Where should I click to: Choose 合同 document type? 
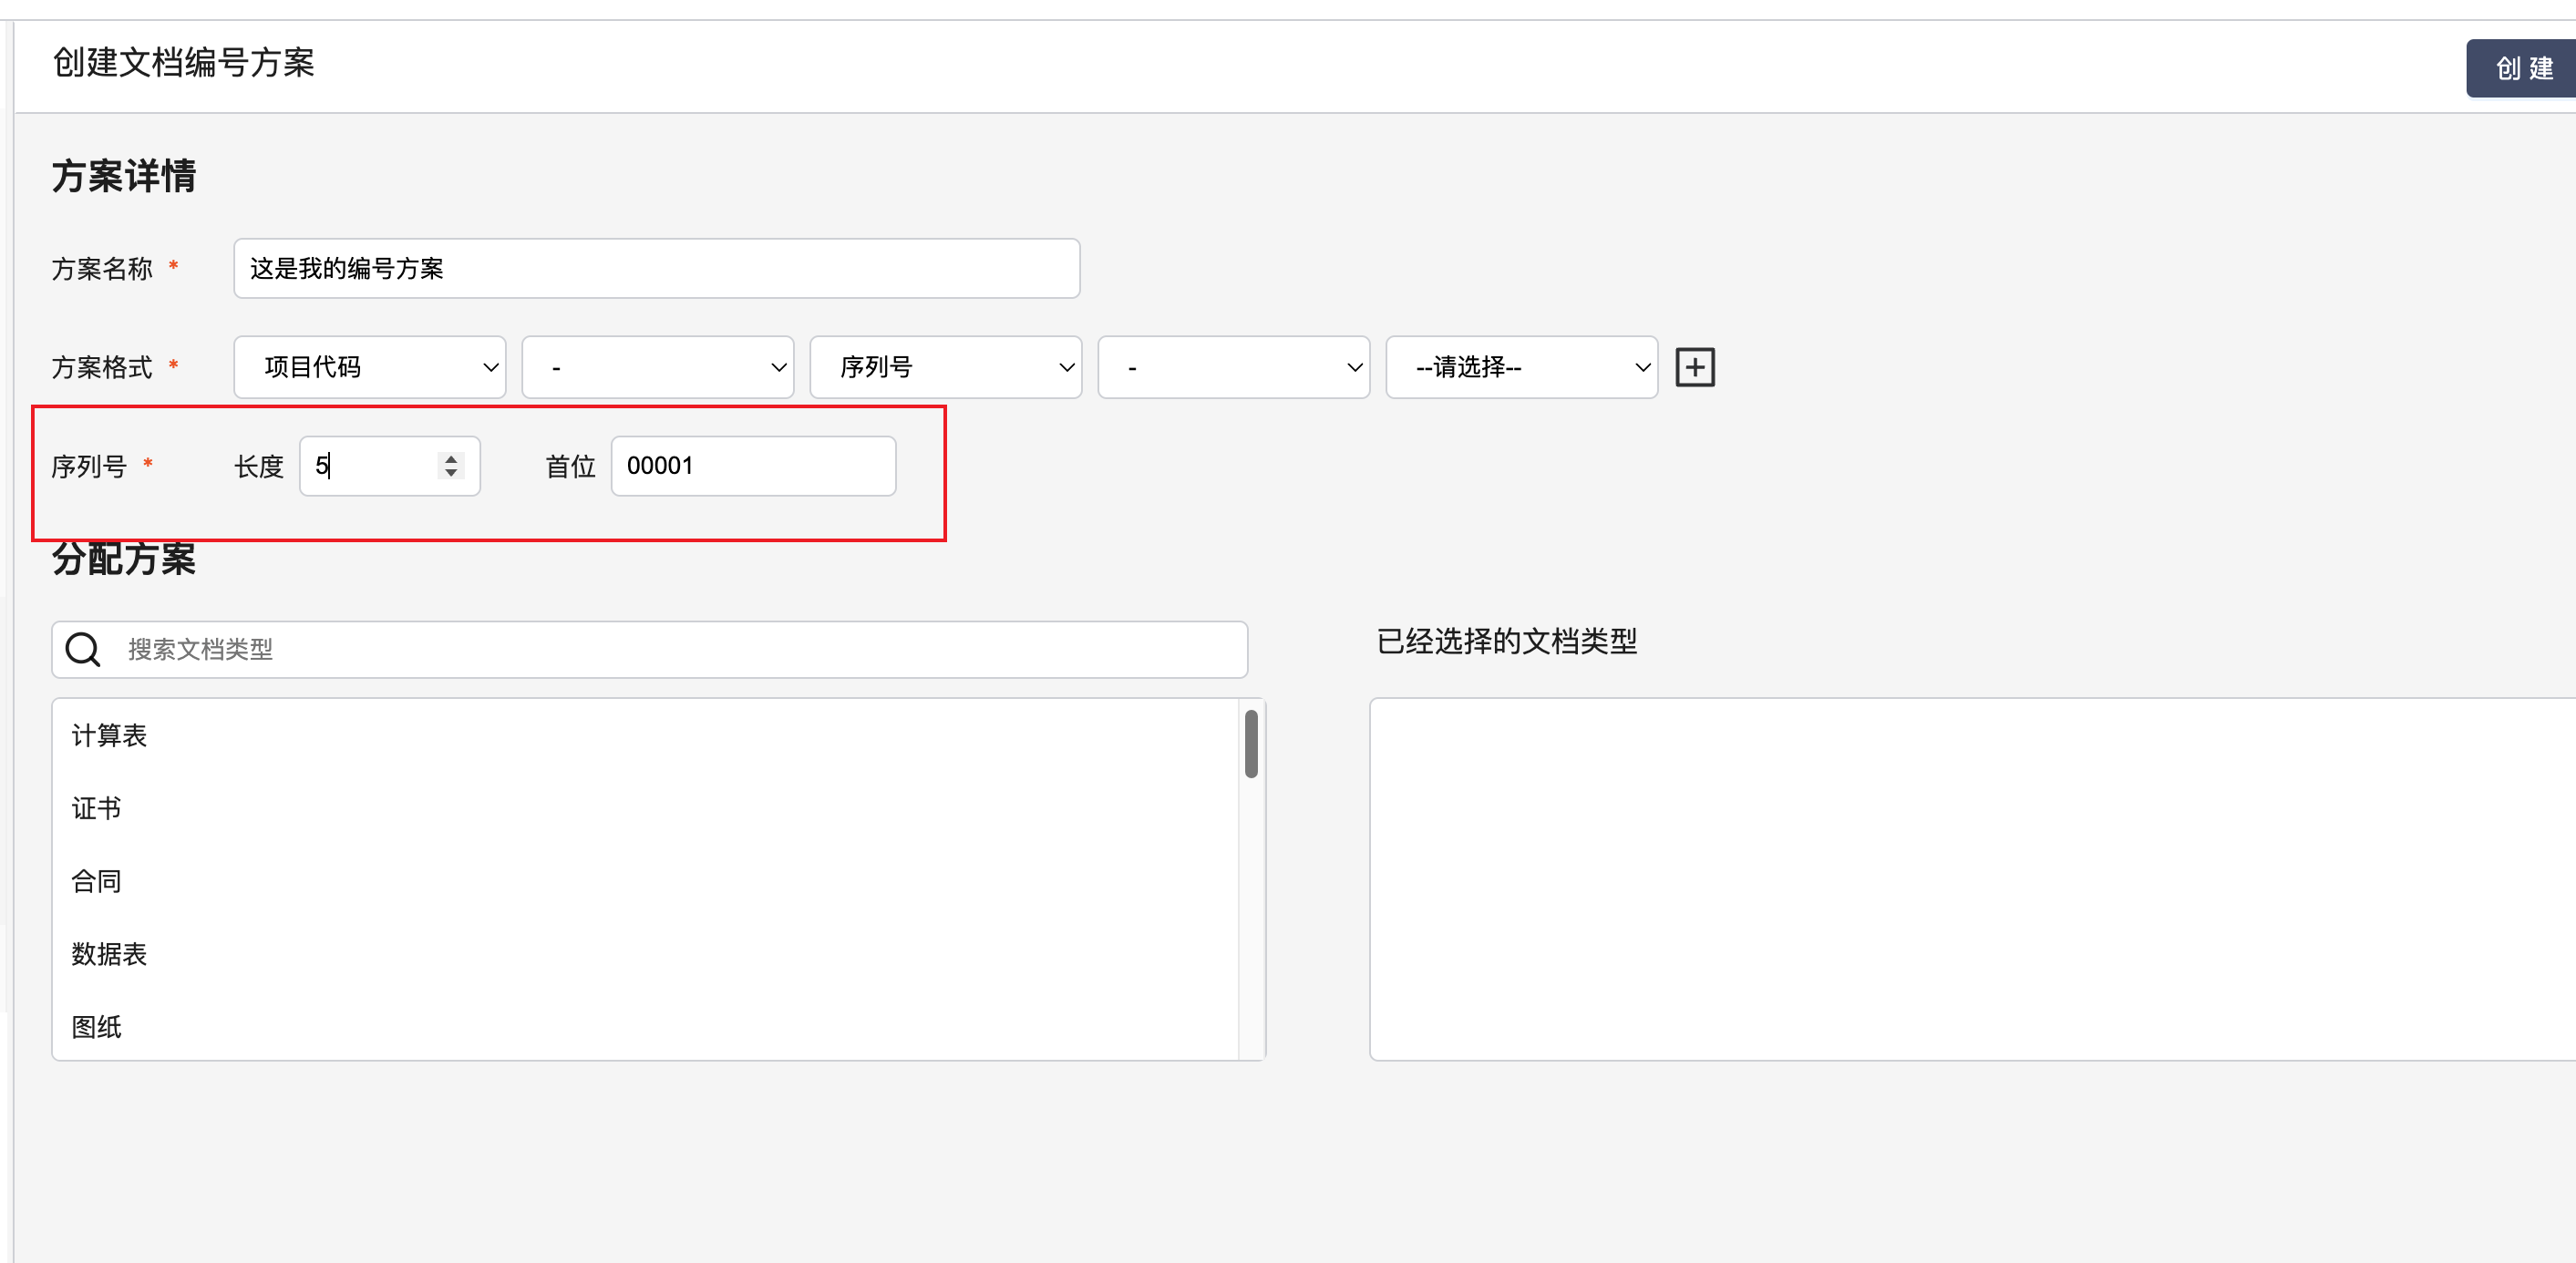[96, 881]
